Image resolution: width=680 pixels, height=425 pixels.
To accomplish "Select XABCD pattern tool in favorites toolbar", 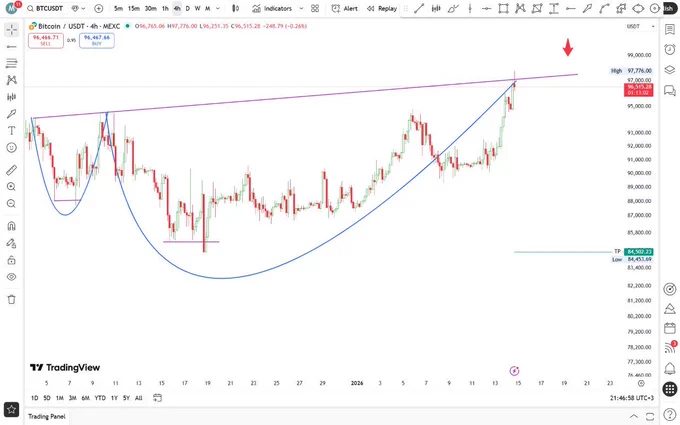I will pos(520,8).
